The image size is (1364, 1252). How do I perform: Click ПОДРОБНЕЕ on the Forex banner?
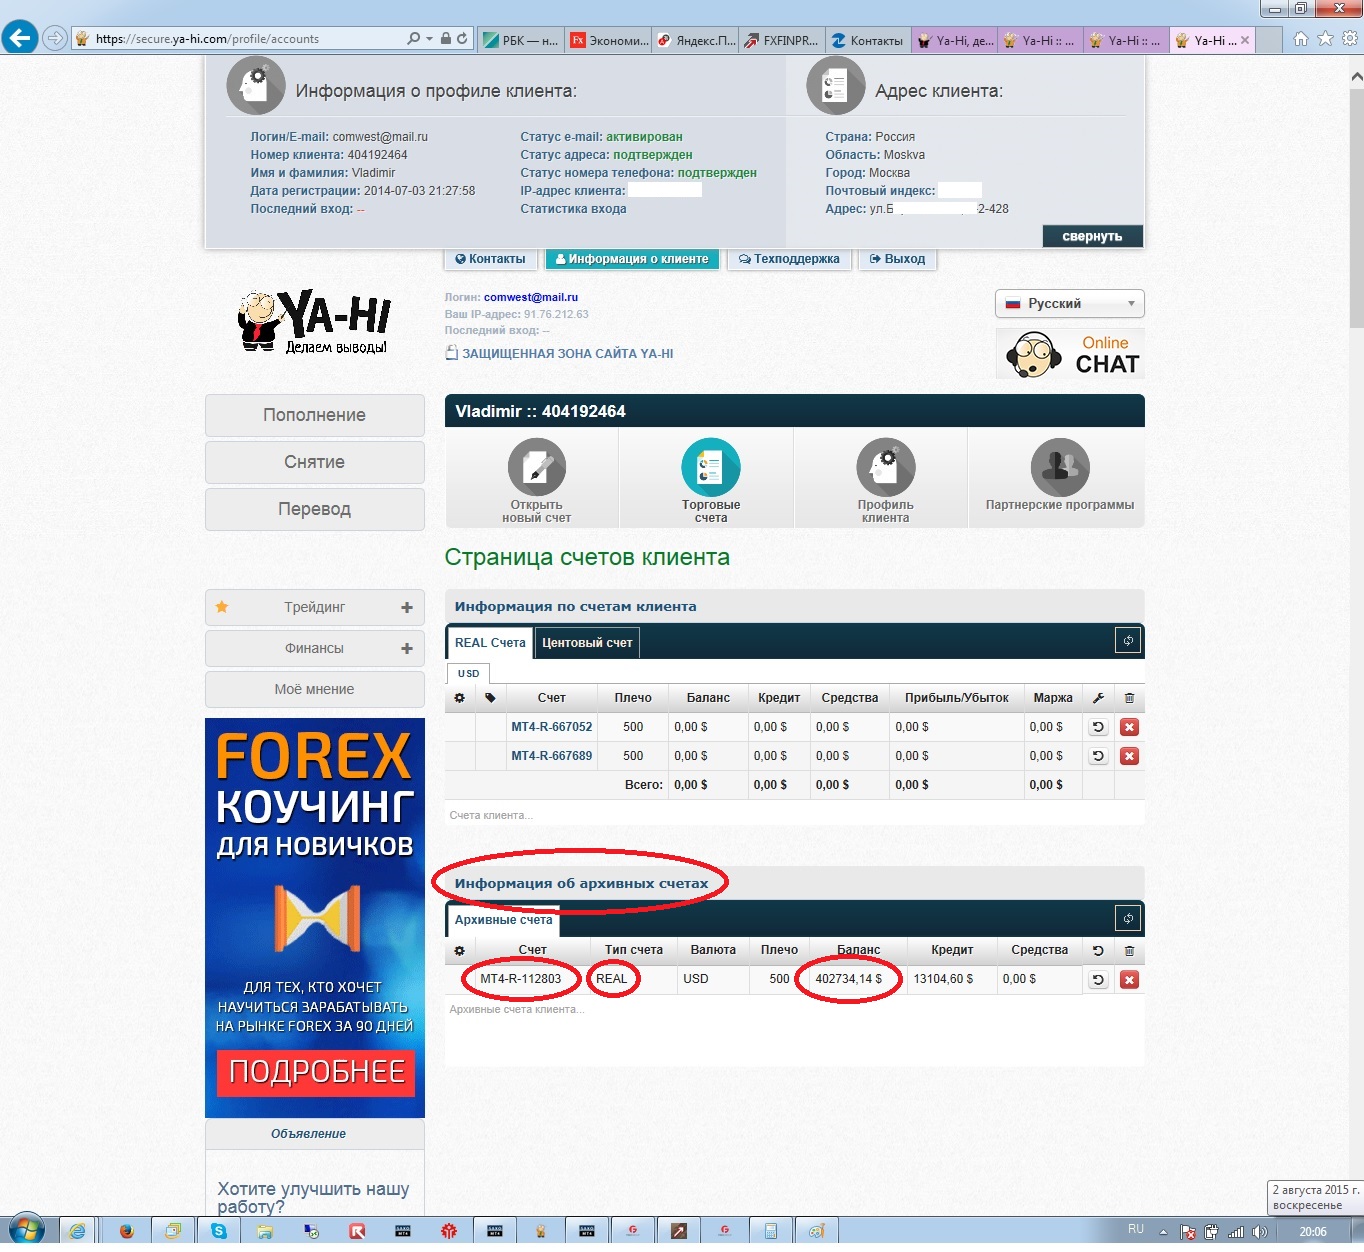[x=316, y=1072]
